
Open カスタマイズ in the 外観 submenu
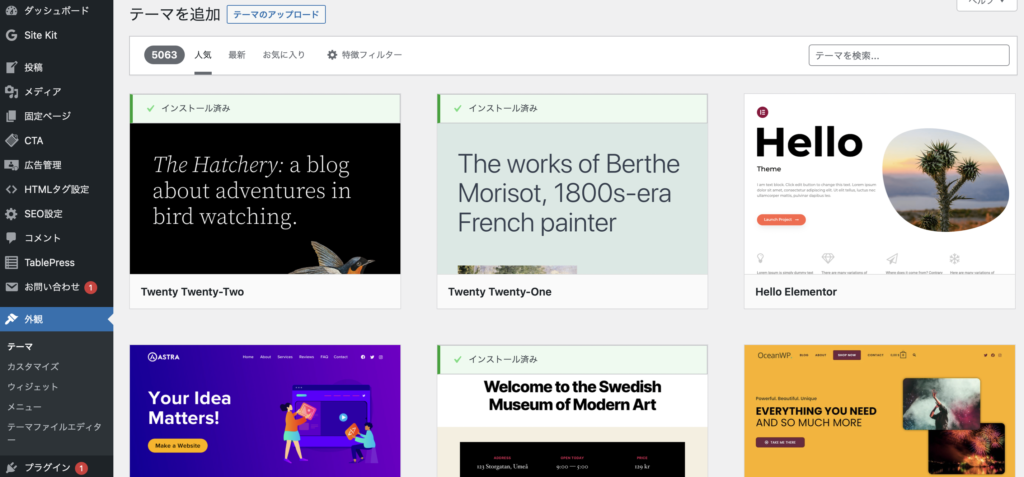point(33,367)
